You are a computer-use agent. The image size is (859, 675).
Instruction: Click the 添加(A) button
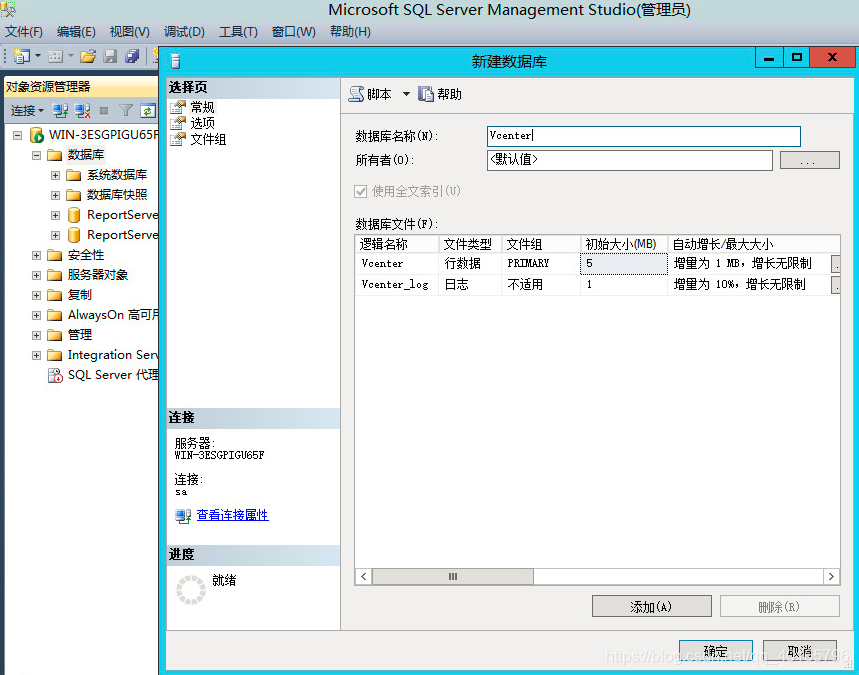point(651,607)
